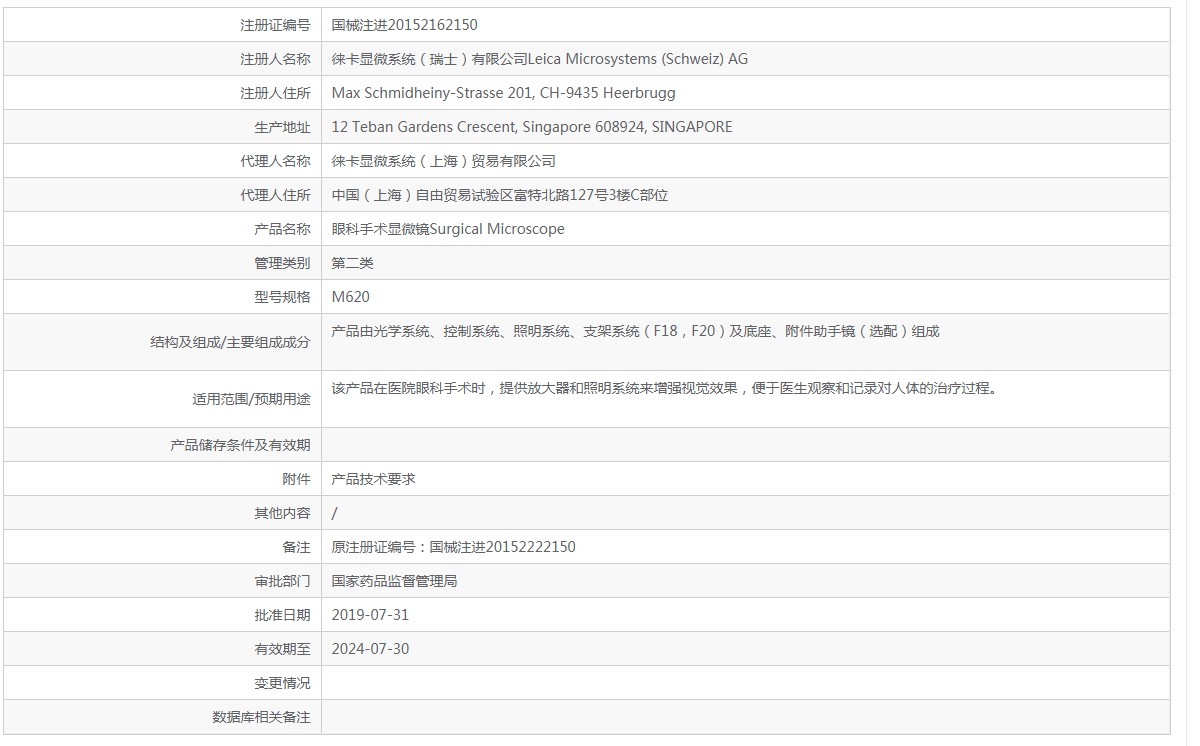Select approval department 国家药品监督管理局
The image size is (1200, 746).
394,581
